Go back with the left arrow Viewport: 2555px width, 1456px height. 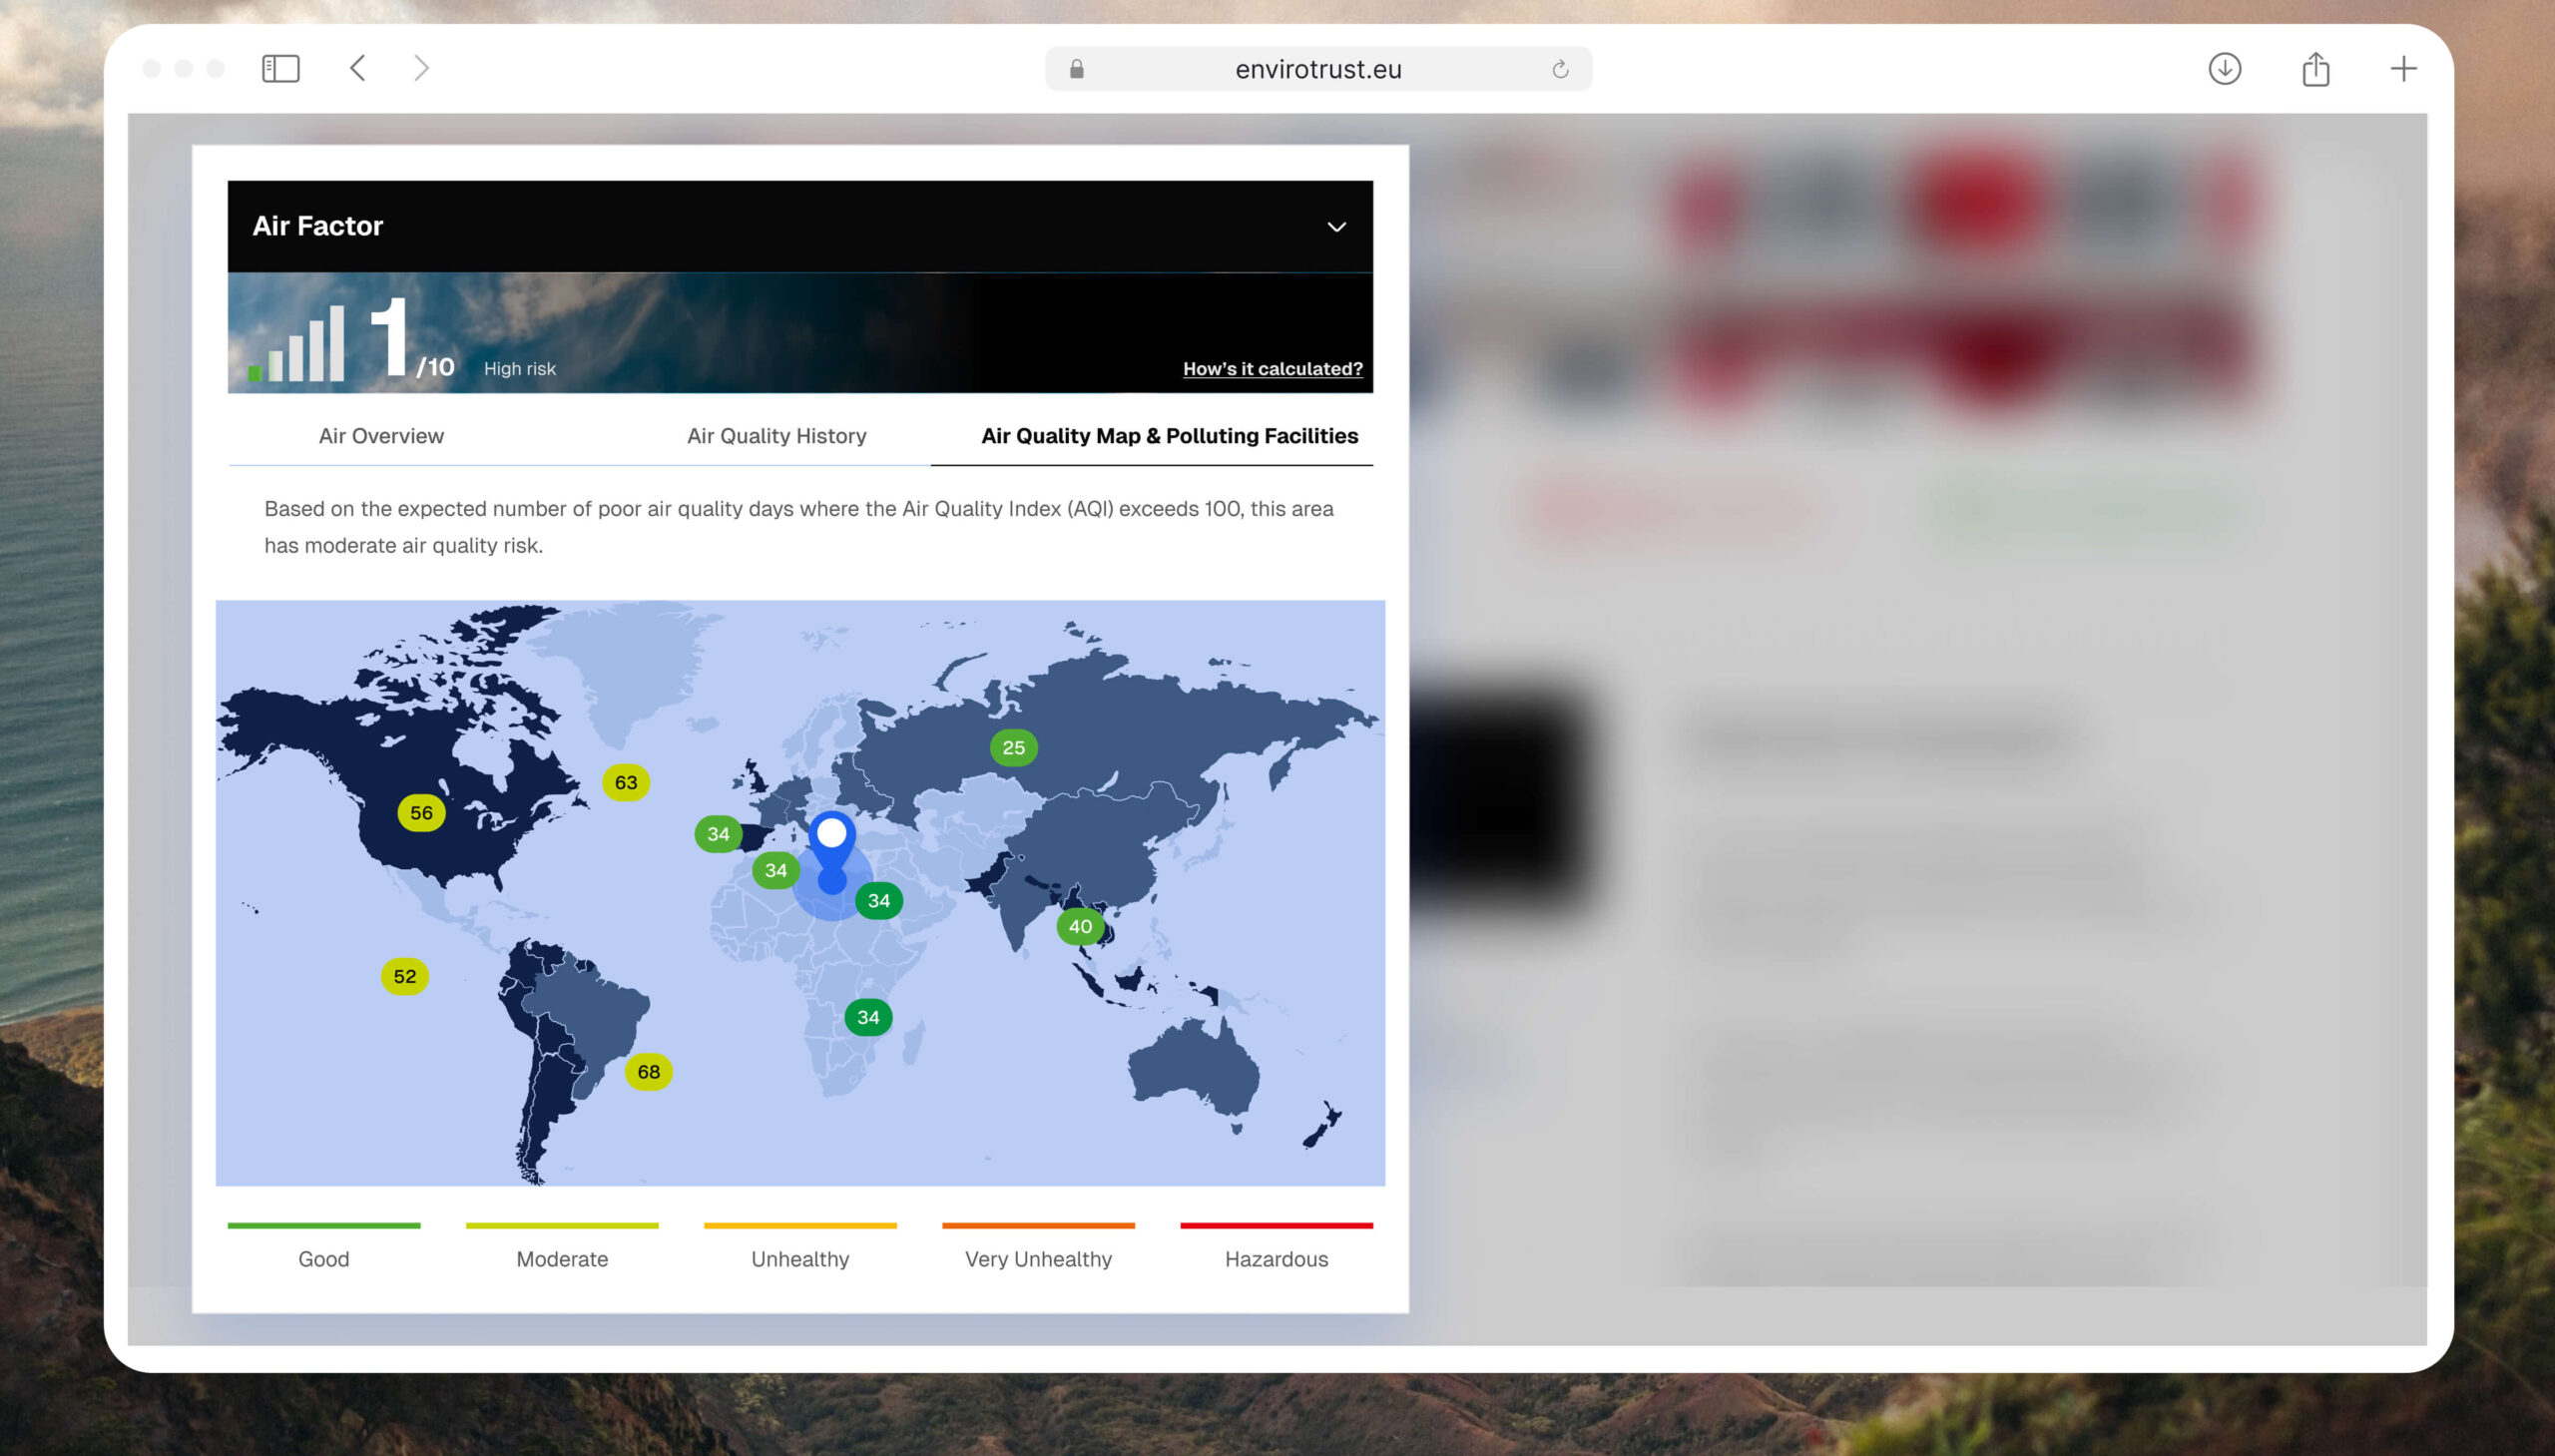(x=358, y=68)
